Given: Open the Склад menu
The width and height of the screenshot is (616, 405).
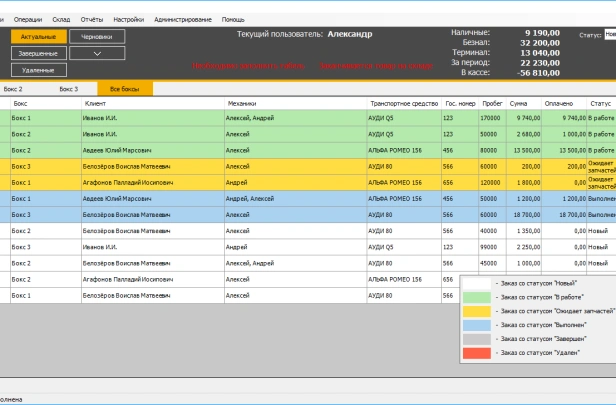Looking at the screenshot, I should click(61, 19).
